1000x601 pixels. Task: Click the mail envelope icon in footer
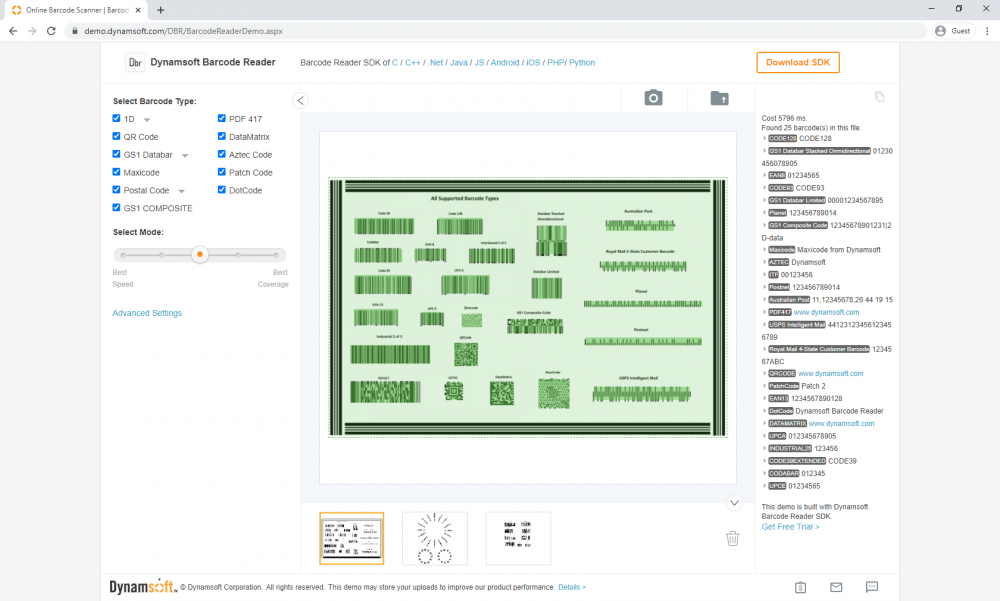click(836, 587)
